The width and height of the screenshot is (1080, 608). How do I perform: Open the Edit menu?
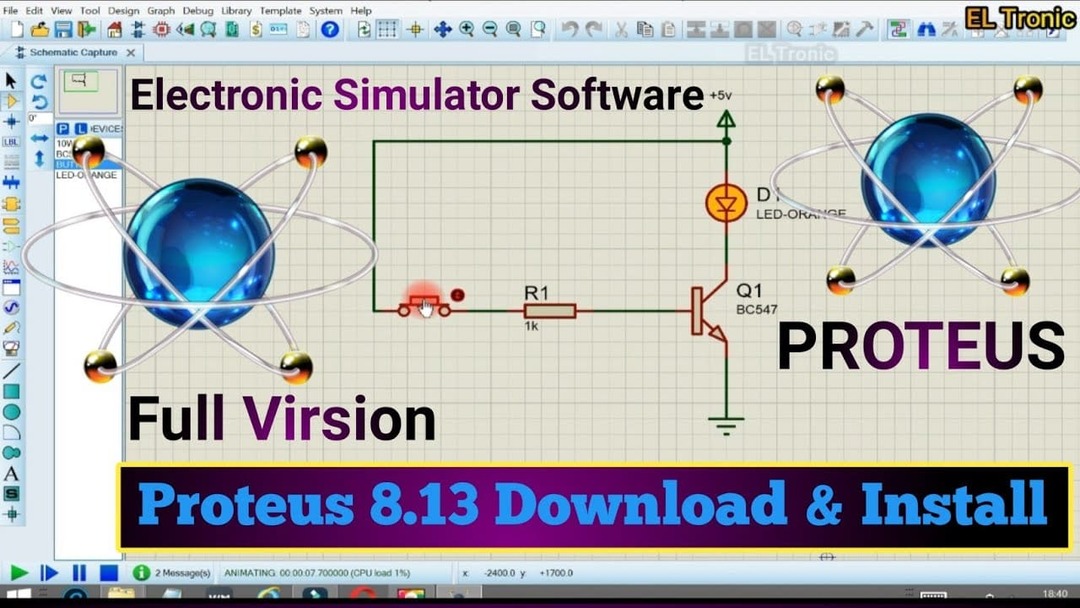coord(34,10)
